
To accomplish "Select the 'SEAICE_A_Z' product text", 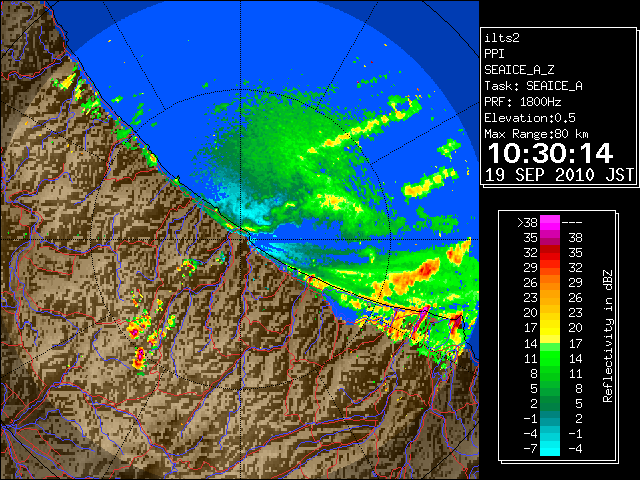I will pyautogui.click(x=519, y=70).
